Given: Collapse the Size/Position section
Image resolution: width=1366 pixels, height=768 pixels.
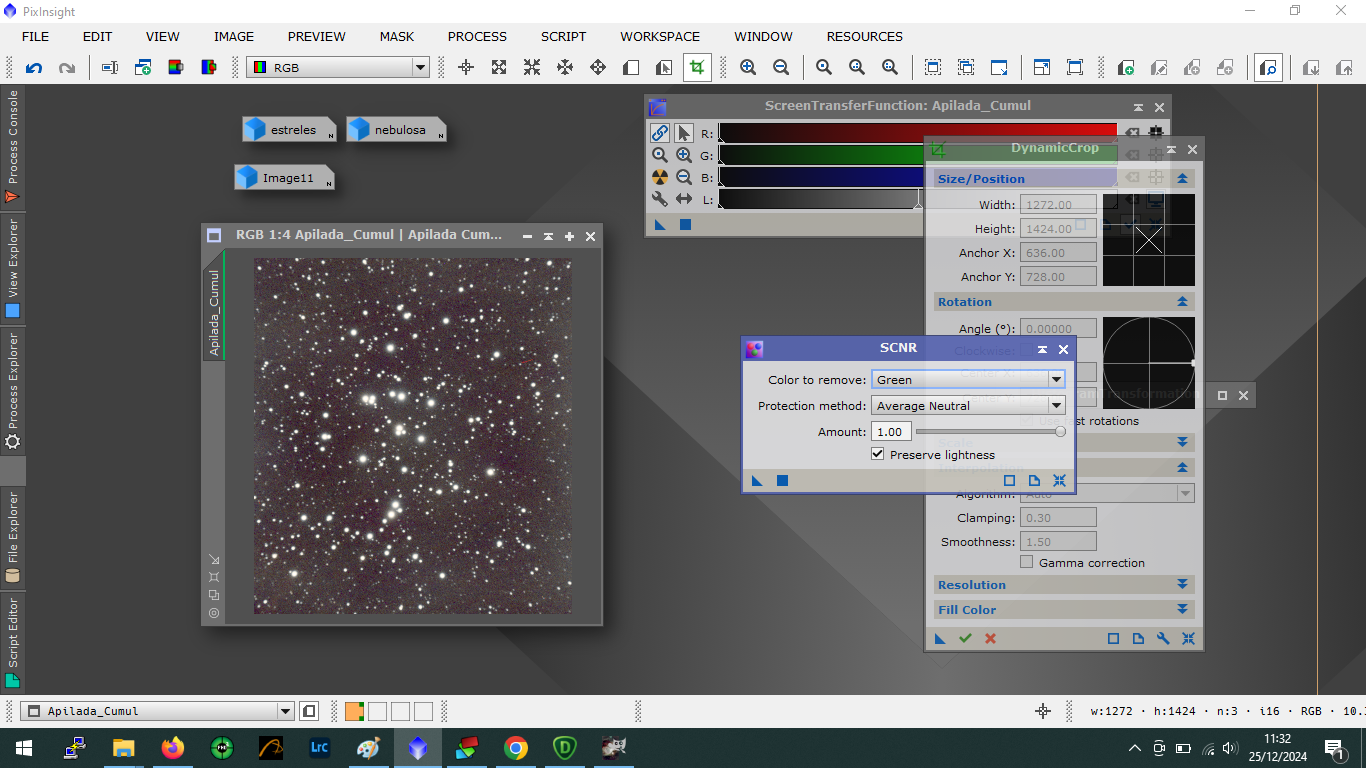Looking at the screenshot, I should 1182,179.
